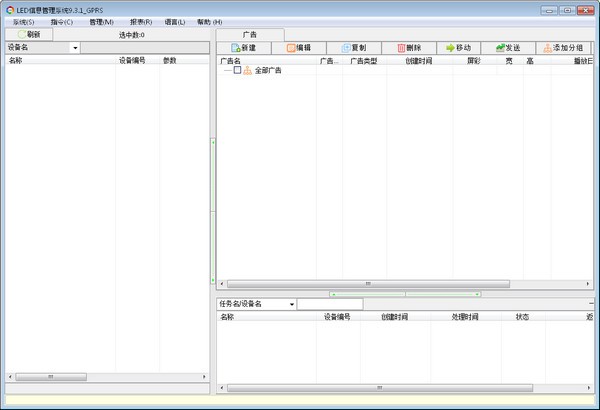
Task: Click right arrow of task list scrollbar
Action: tap(589, 388)
